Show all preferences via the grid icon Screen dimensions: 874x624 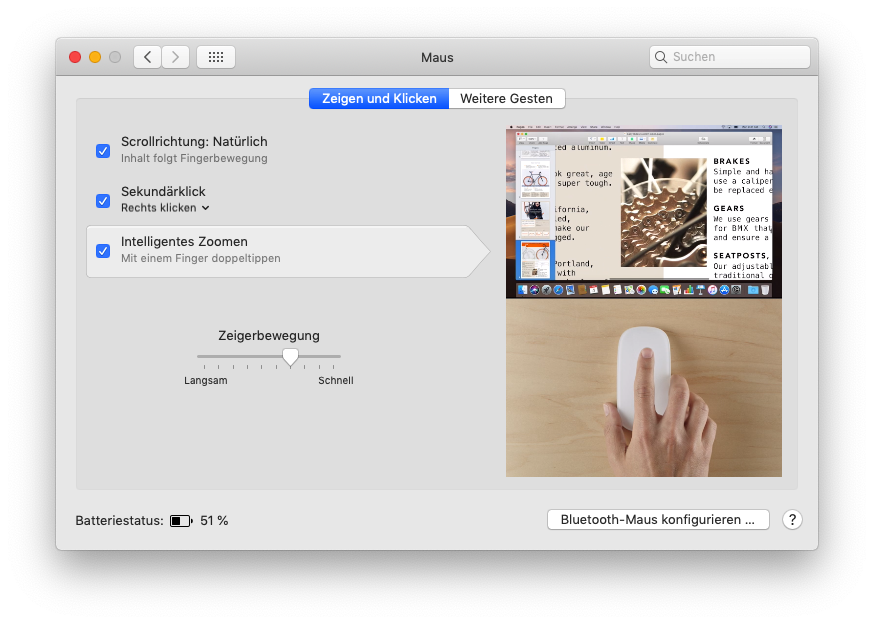[x=216, y=57]
